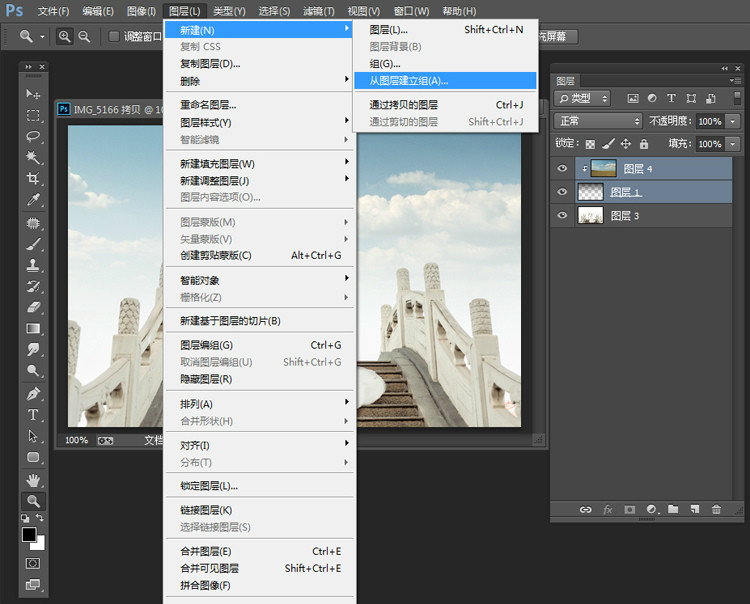Click the foreground color black swatch
The width and height of the screenshot is (750, 604).
click(x=29, y=535)
